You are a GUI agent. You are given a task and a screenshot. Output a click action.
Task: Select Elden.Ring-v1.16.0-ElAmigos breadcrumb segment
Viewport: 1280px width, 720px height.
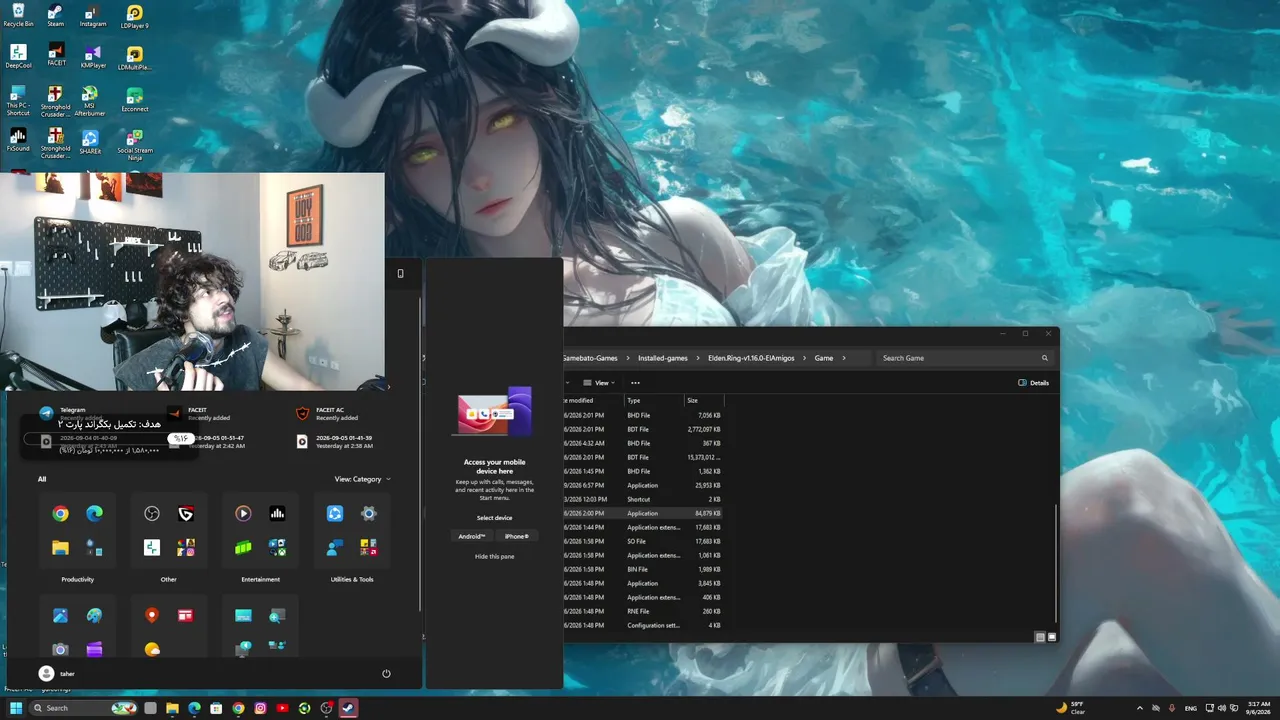point(751,357)
